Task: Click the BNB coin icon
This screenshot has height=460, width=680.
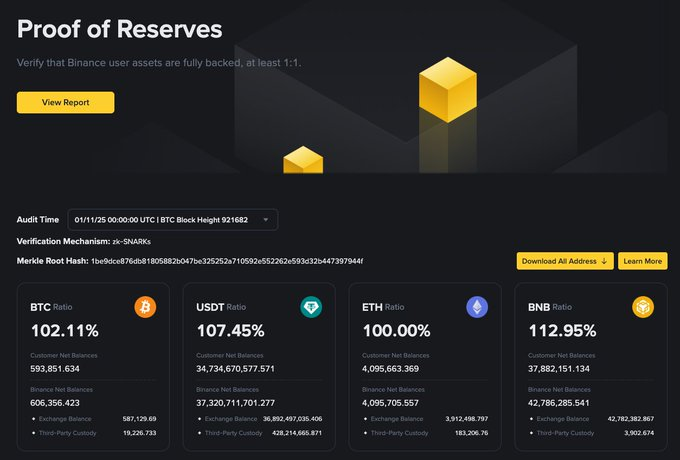Action: coord(642,307)
